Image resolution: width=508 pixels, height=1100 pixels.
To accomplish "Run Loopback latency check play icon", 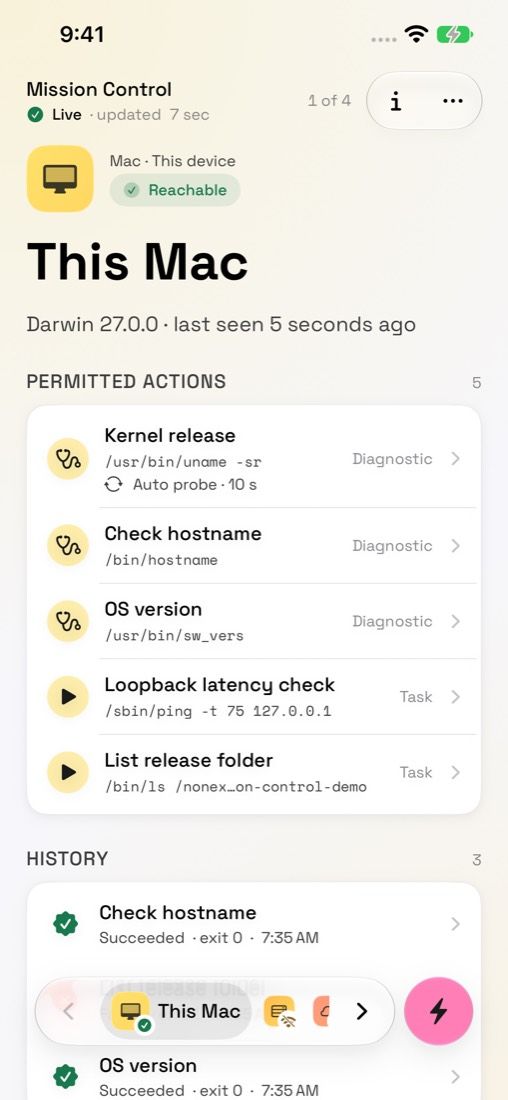I will tap(68, 697).
